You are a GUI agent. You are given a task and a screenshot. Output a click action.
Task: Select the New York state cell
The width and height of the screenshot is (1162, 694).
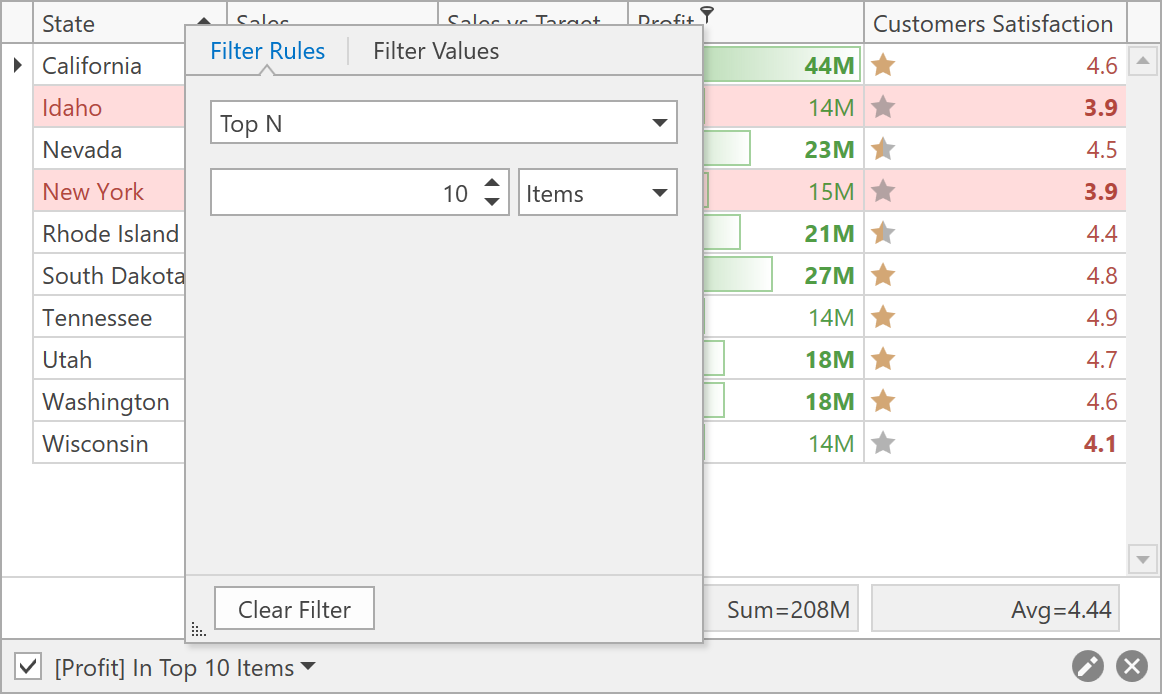point(109,191)
